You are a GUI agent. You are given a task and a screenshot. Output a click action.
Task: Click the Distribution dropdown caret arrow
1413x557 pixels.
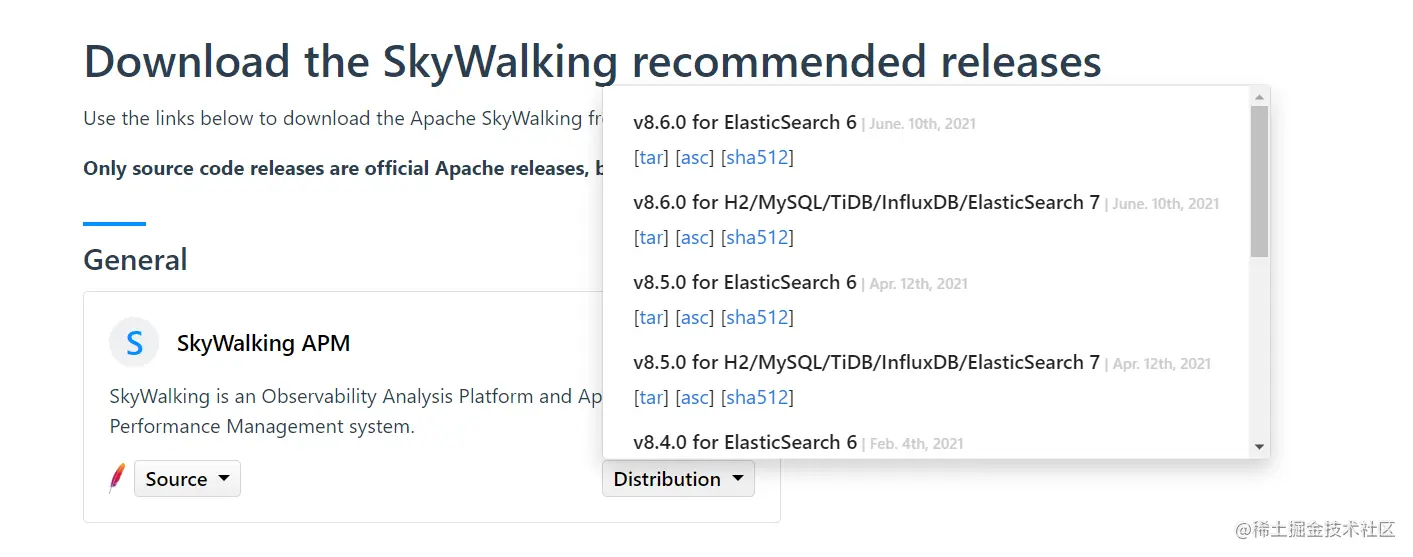click(737, 478)
